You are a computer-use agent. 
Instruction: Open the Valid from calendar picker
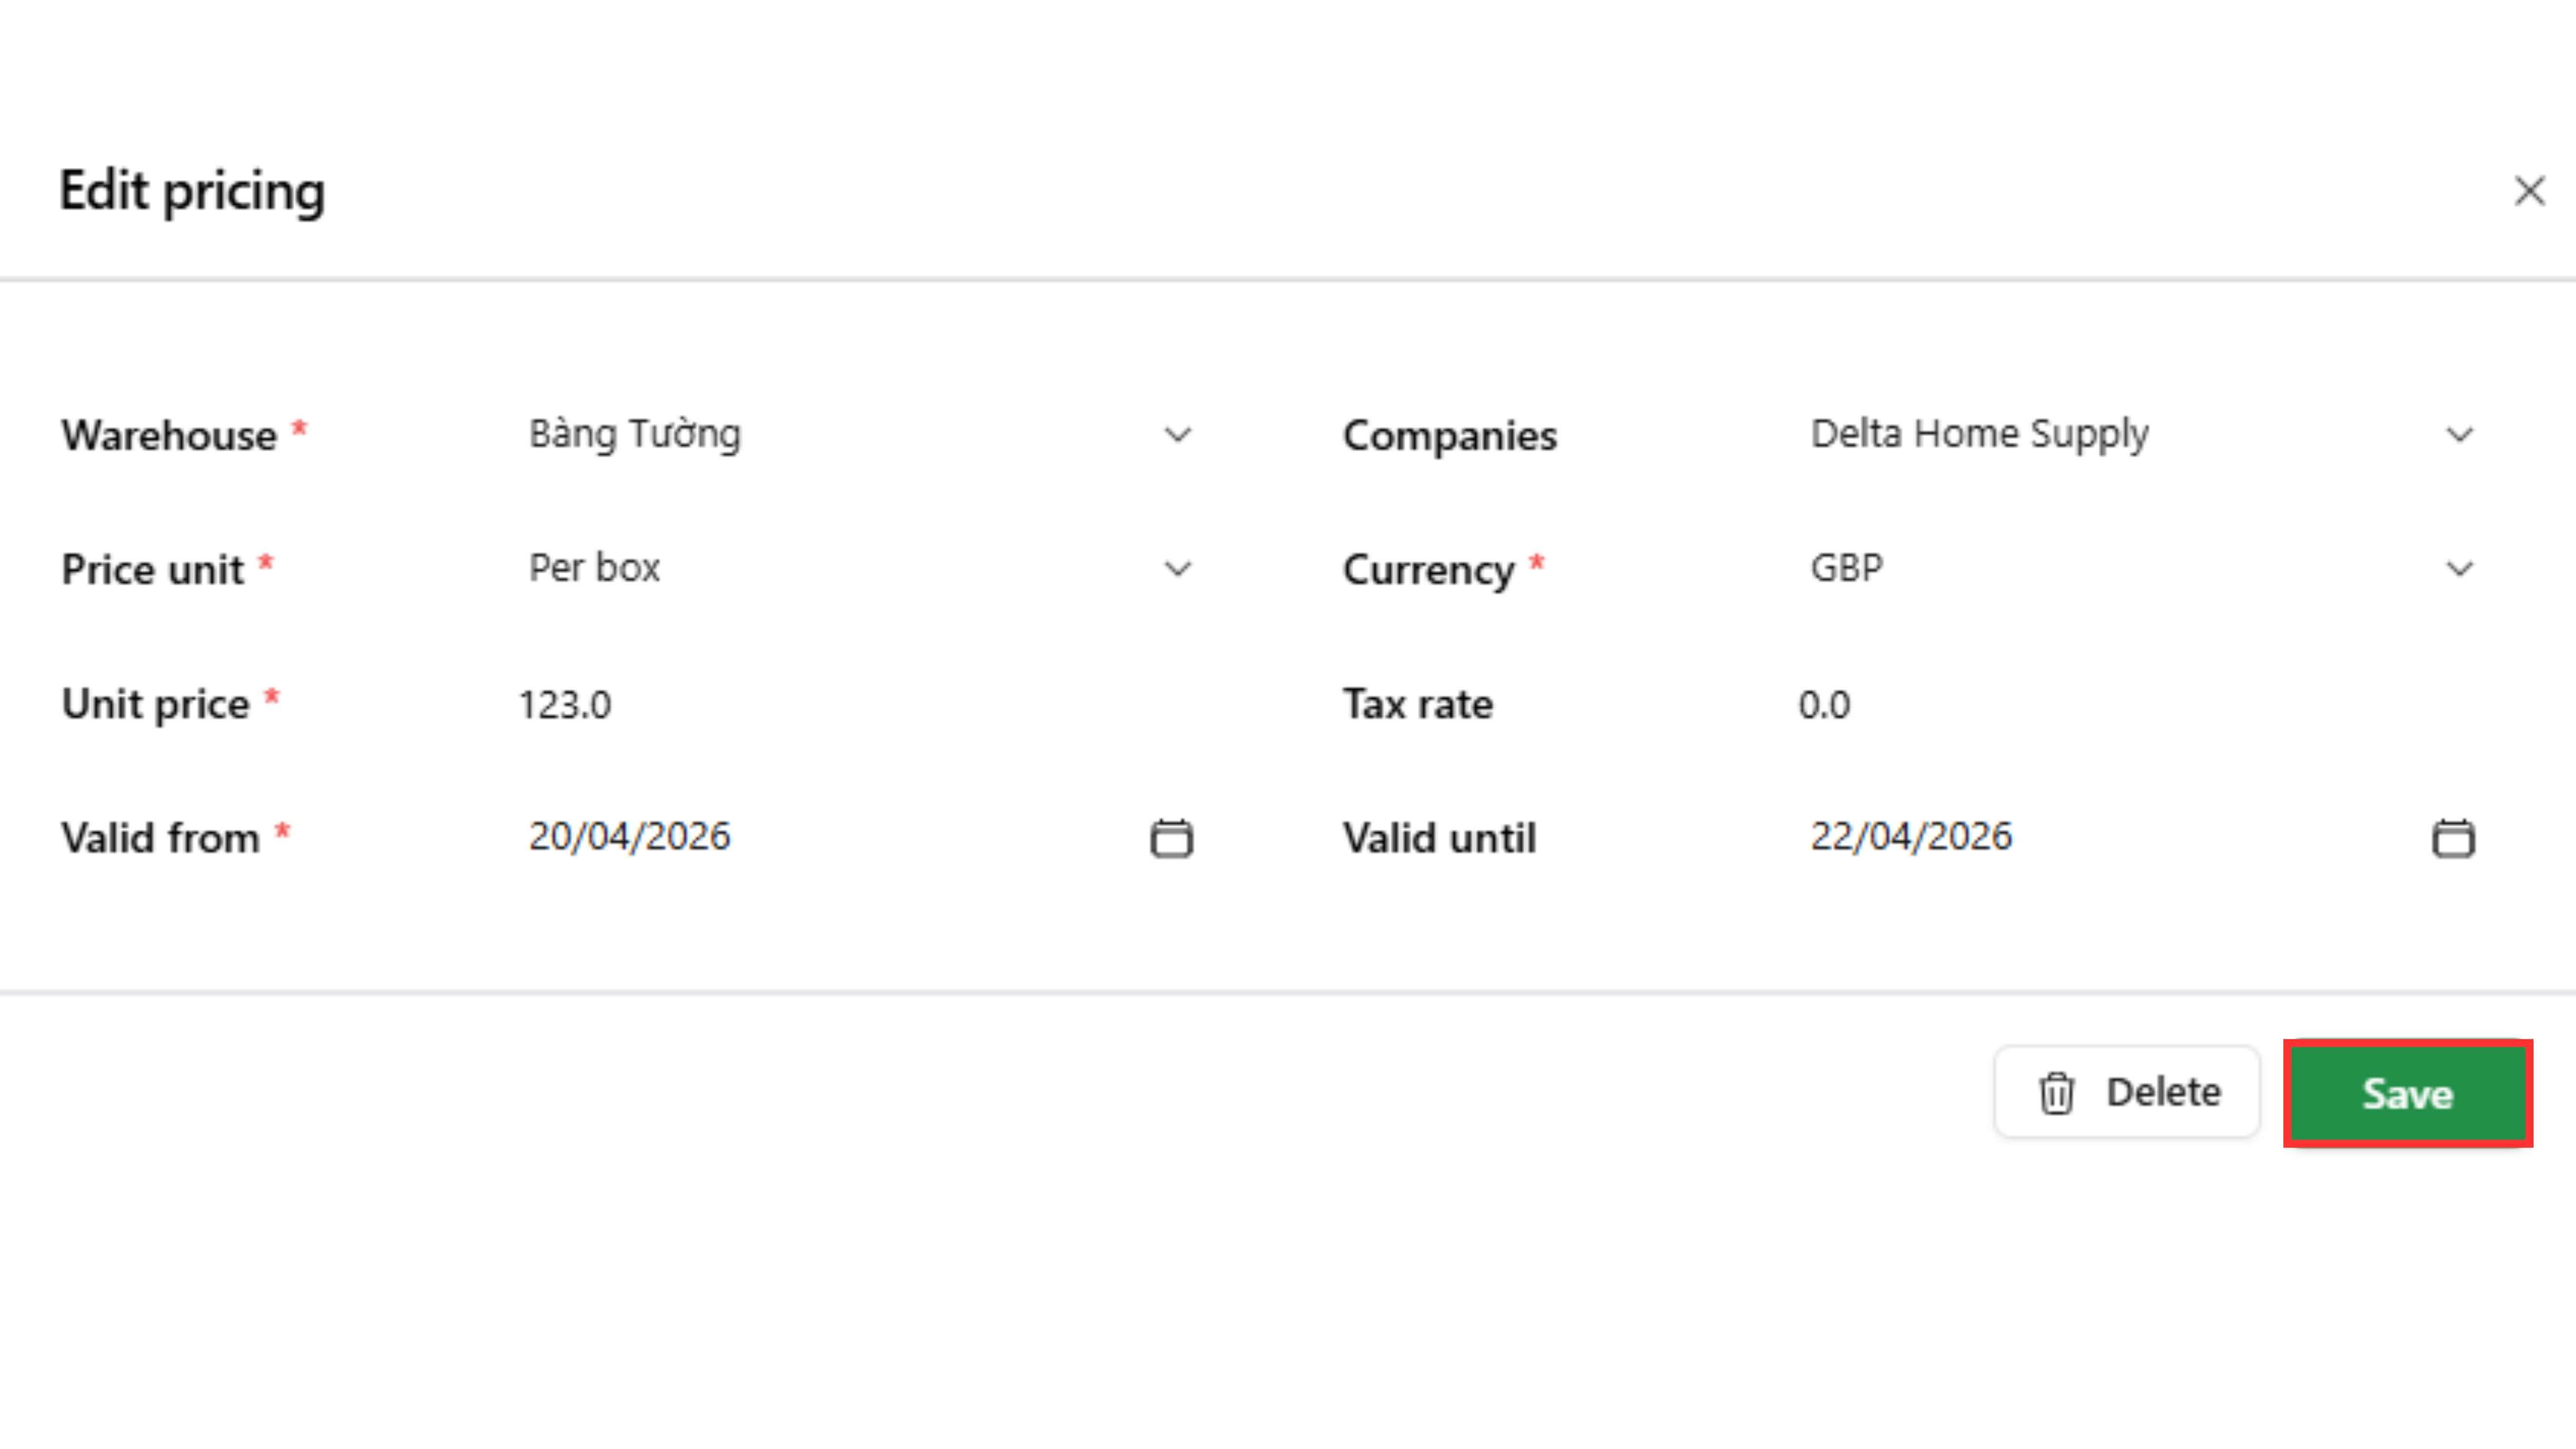point(1171,838)
